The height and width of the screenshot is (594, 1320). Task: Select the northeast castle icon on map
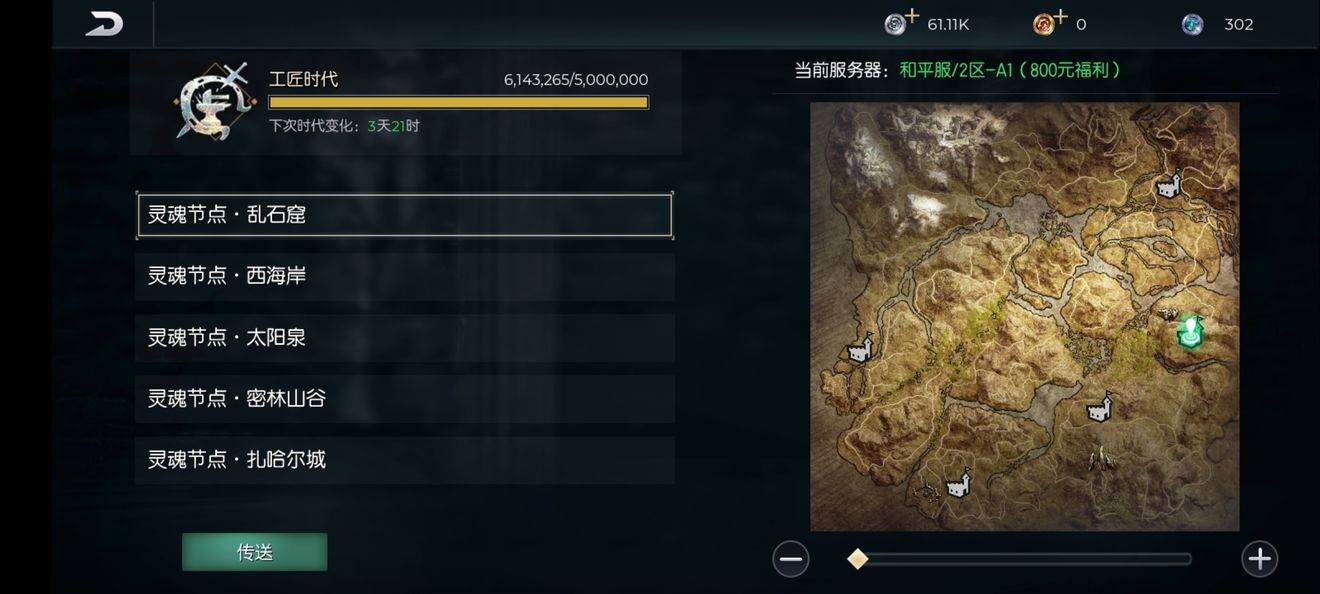click(1168, 186)
